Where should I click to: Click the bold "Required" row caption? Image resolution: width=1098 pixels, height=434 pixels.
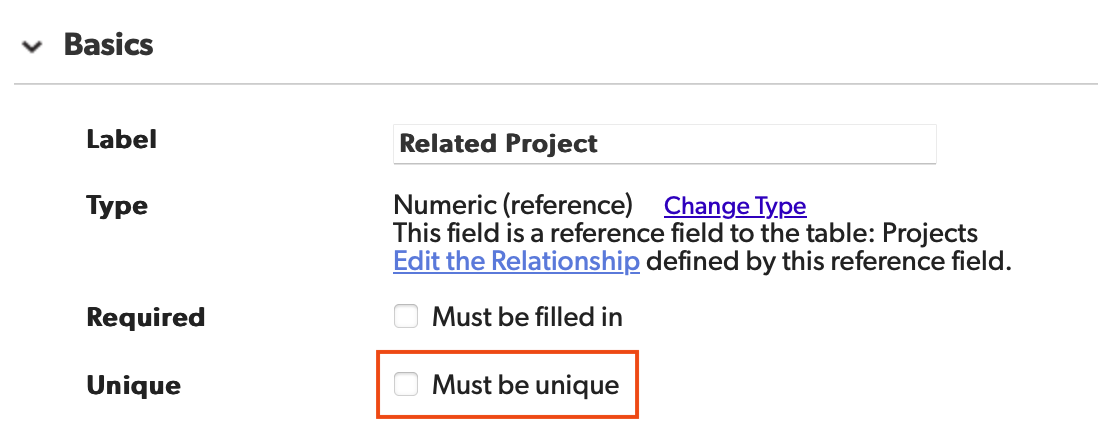coord(146,317)
